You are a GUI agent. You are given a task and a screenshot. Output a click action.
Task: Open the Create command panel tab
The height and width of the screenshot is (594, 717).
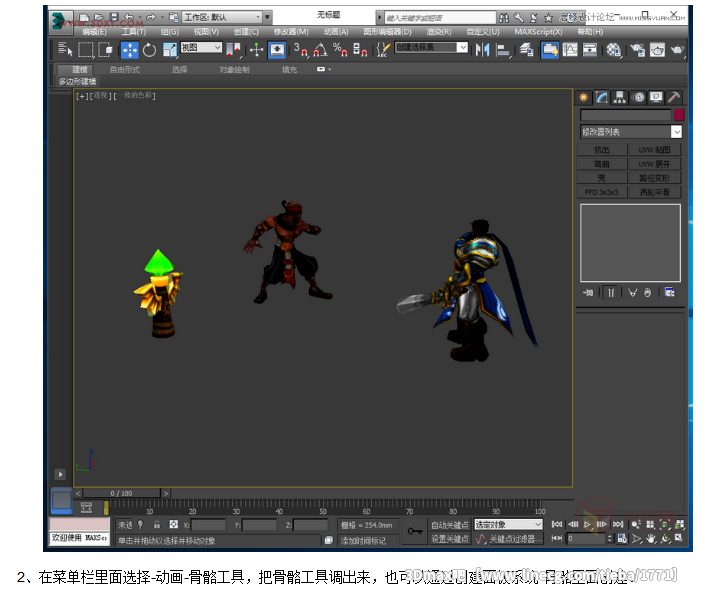[583, 97]
